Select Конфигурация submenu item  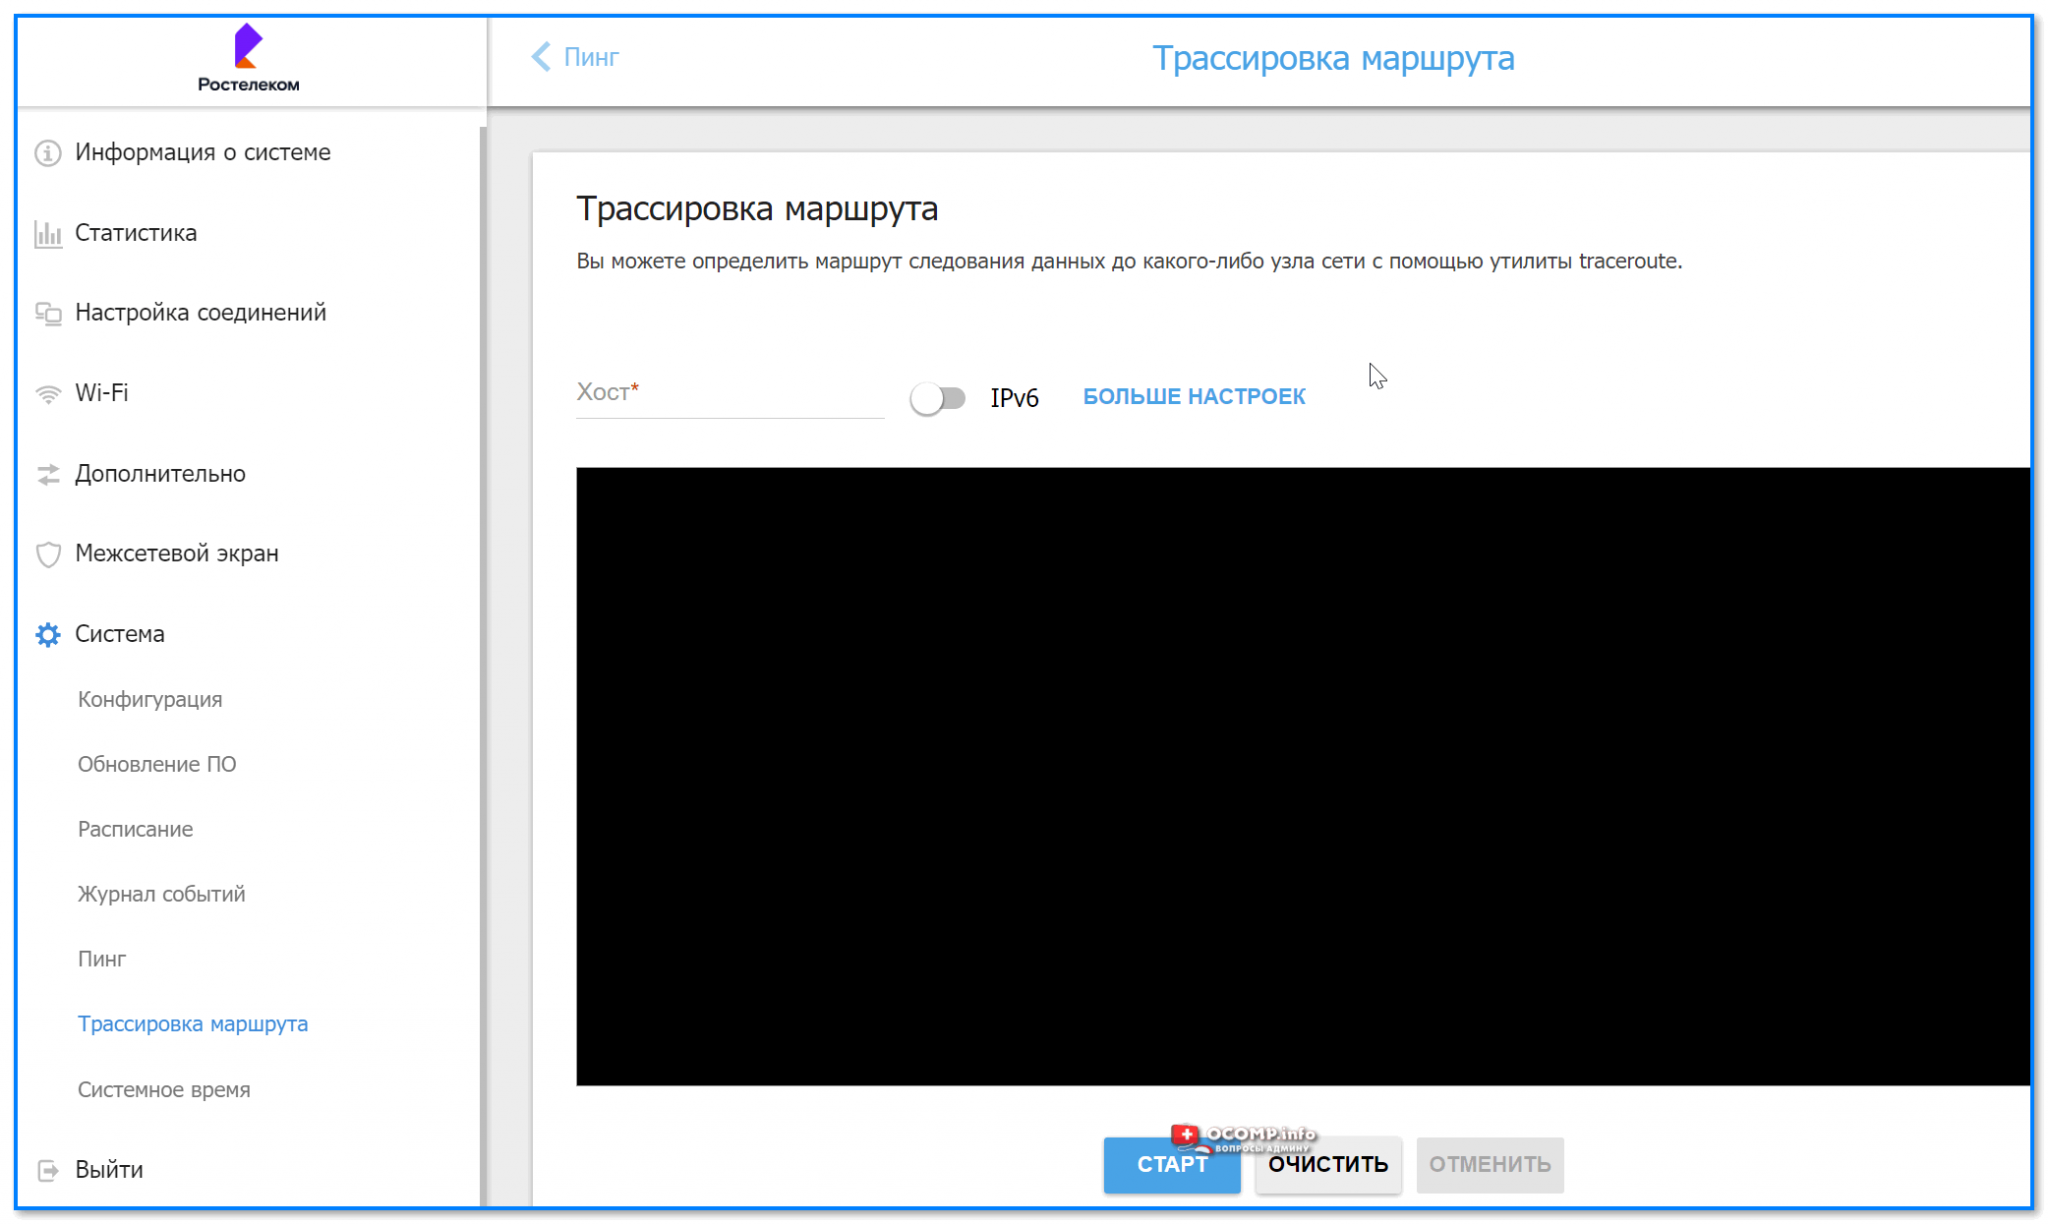tap(150, 699)
